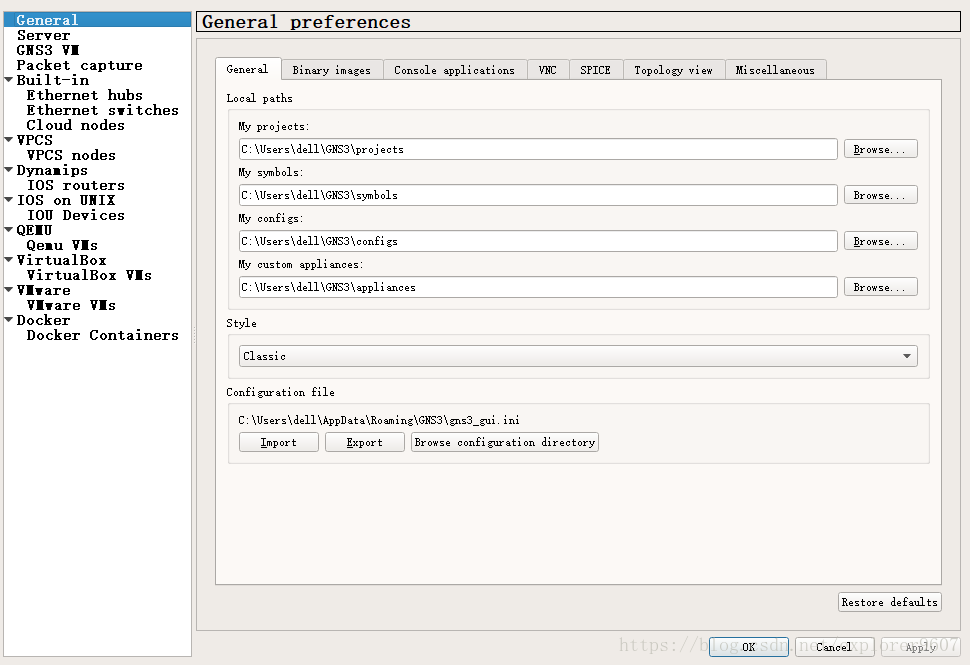Browse for the My symbols folder
This screenshot has width=970, height=665.
[x=880, y=195]
